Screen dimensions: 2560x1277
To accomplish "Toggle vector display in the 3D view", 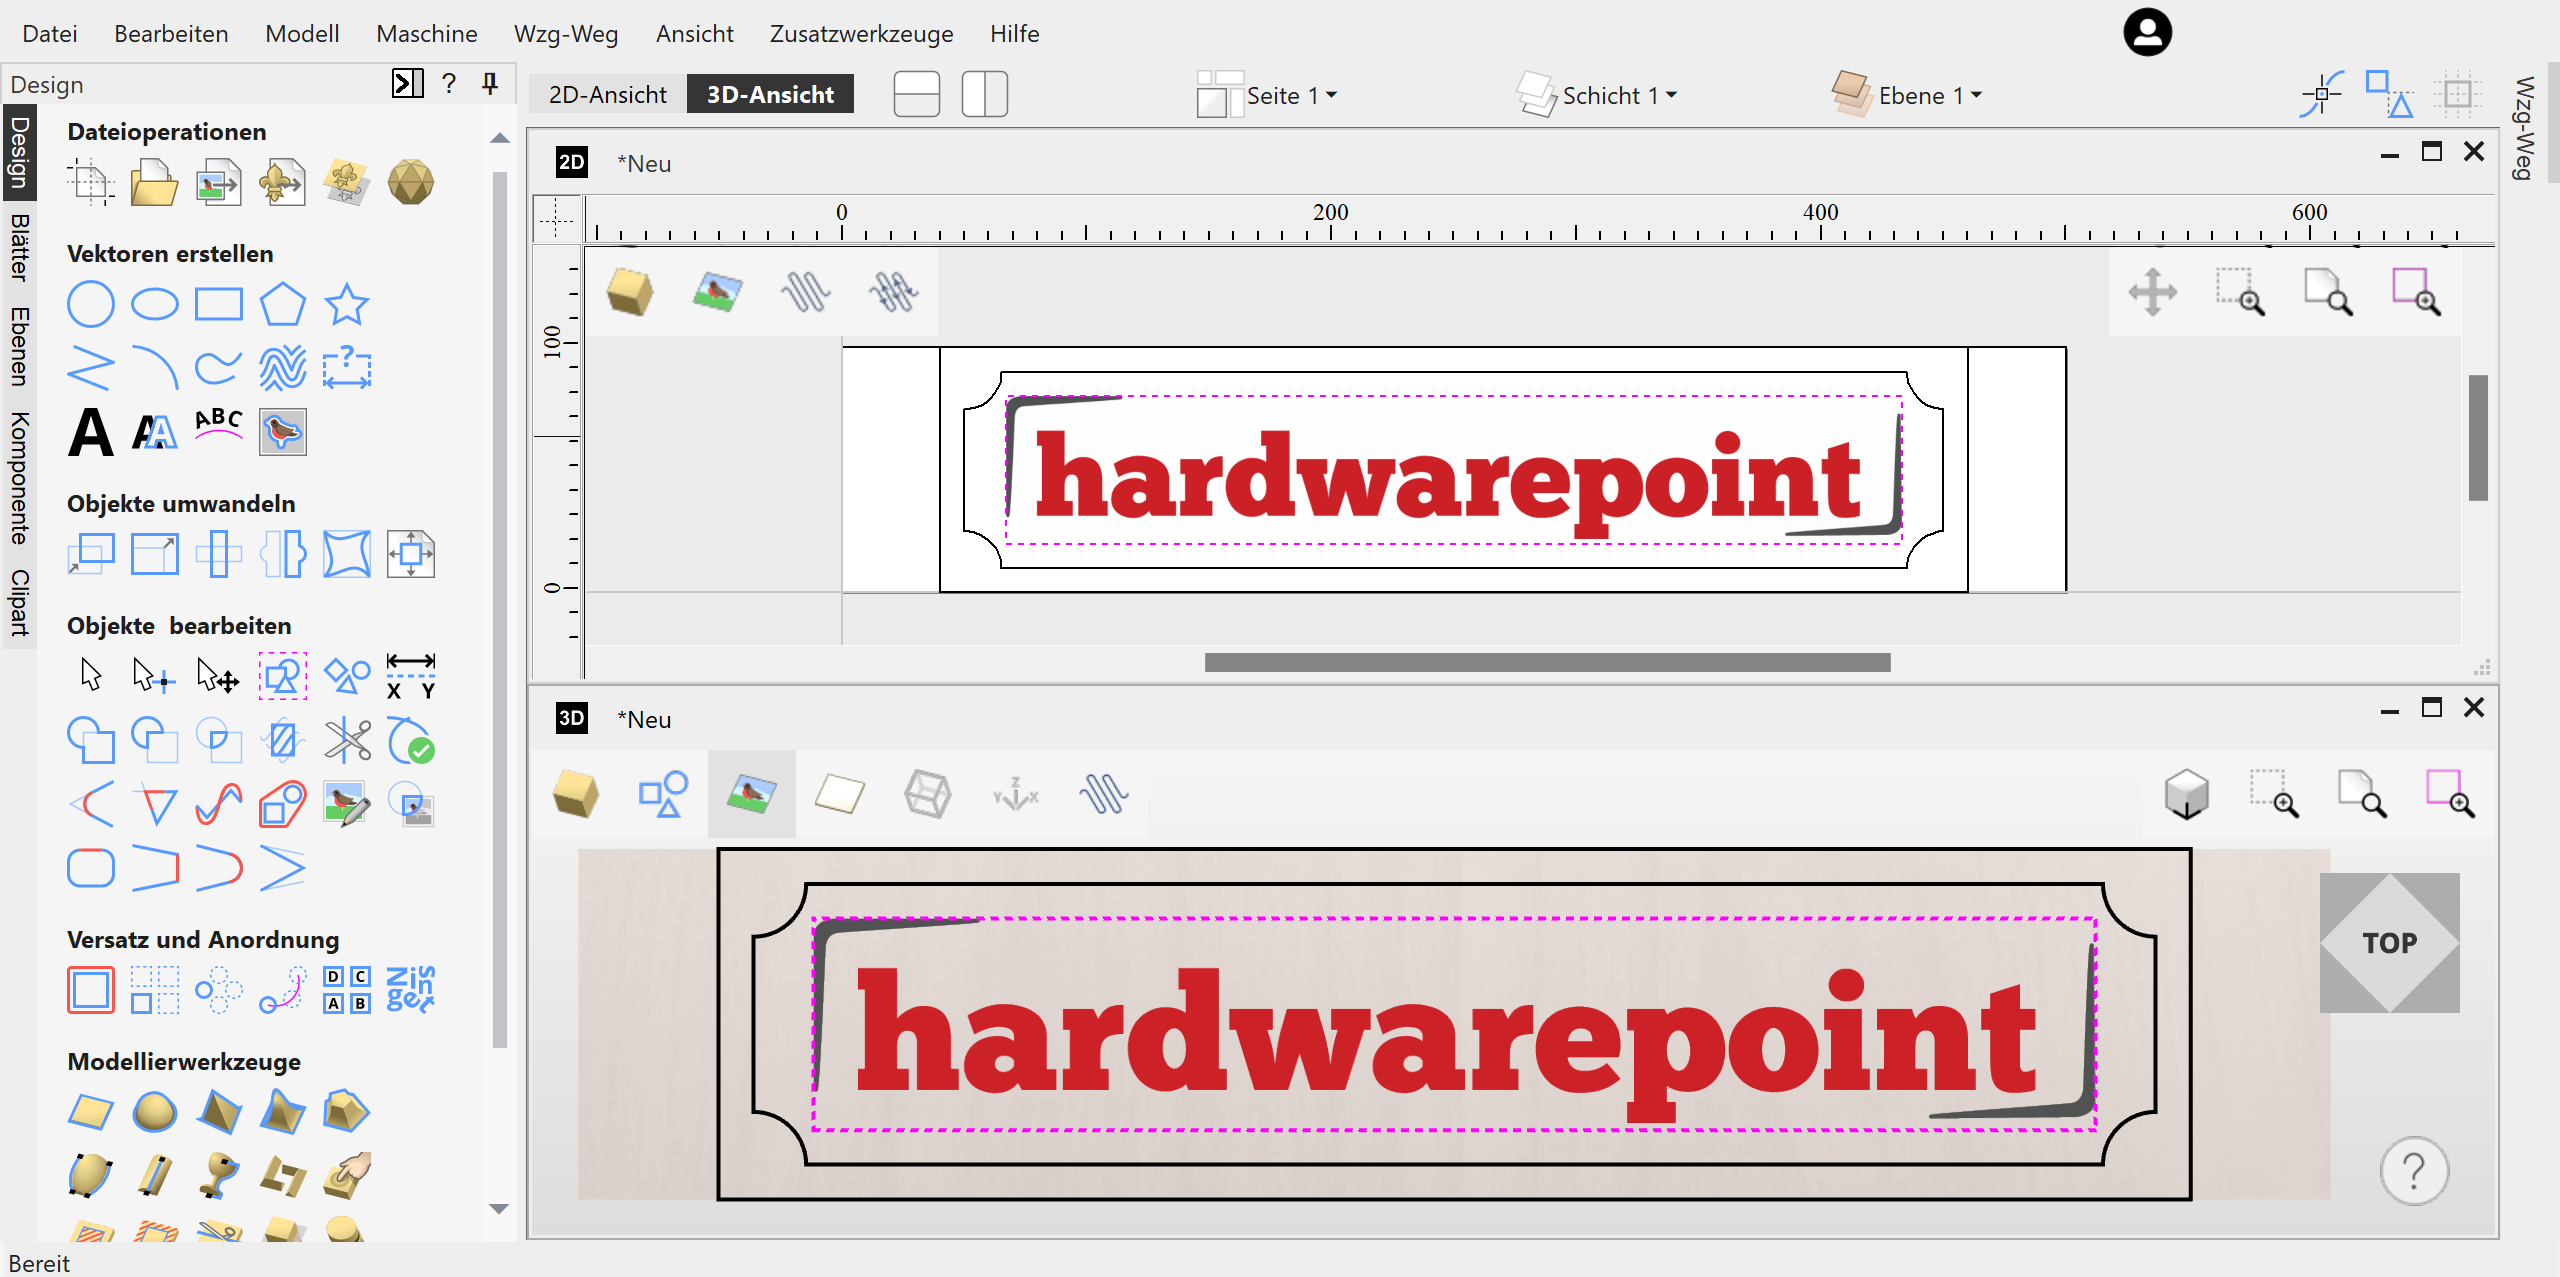I will click(663, 795).
